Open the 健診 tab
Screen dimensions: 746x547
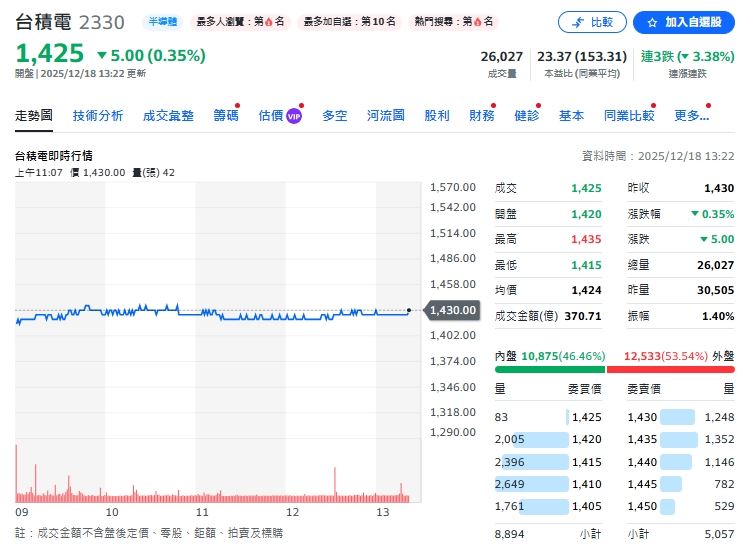pyautogui.click(x=527, y=116)
